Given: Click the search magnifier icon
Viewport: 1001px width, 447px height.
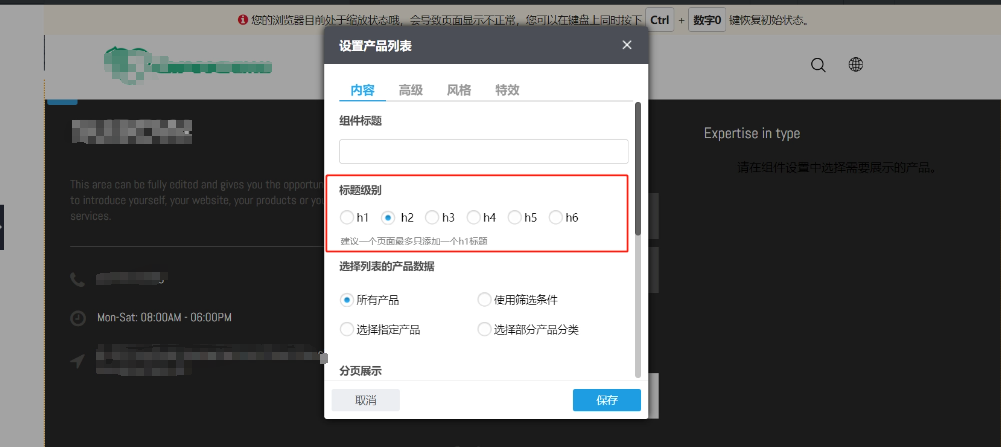Looking at the screenshot, I should pos(818,65).
